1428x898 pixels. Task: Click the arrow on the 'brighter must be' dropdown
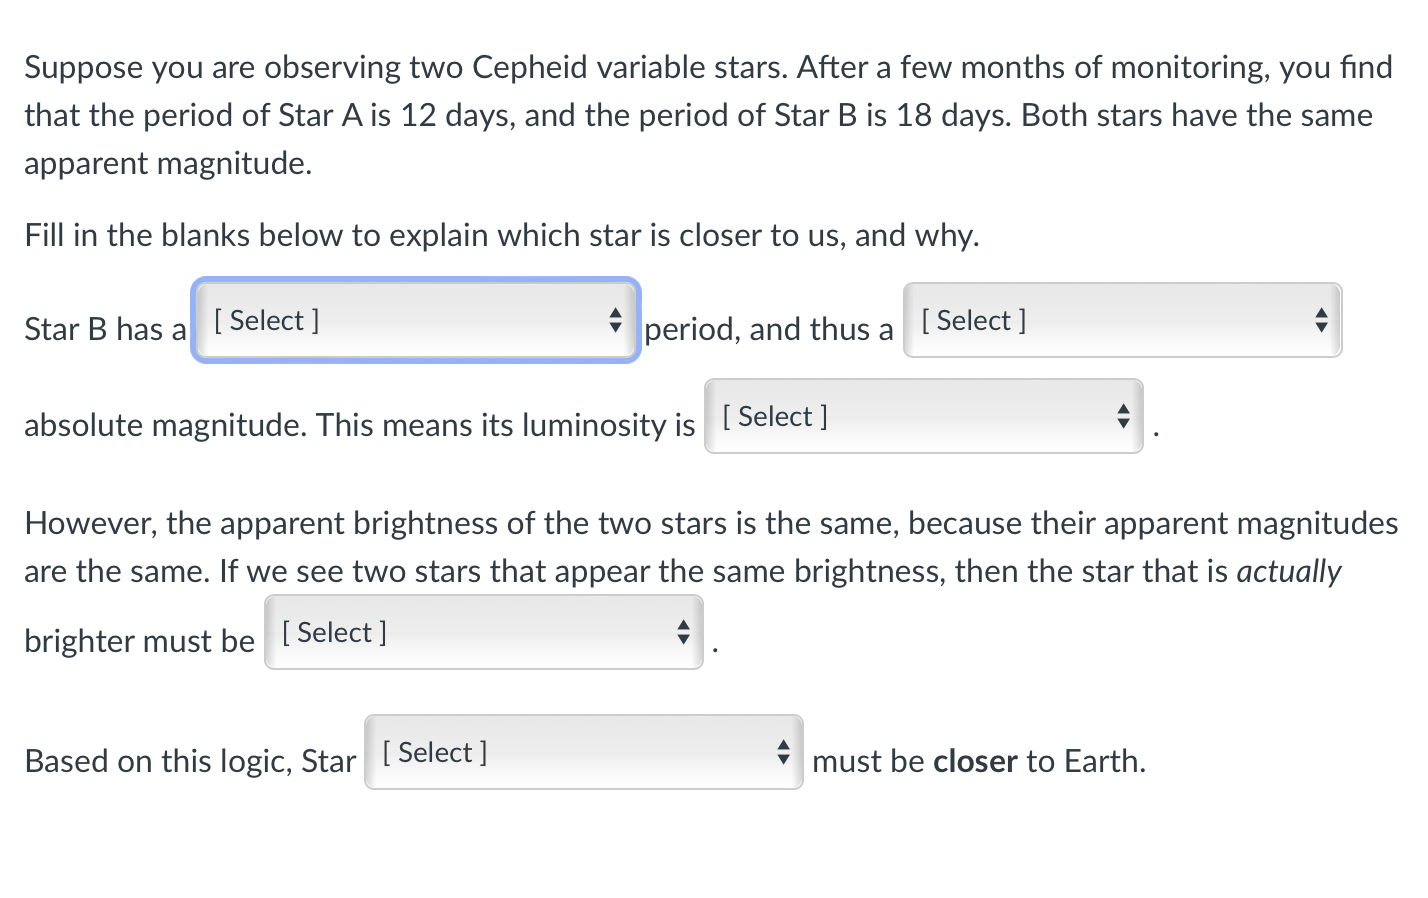pos(684,632)
